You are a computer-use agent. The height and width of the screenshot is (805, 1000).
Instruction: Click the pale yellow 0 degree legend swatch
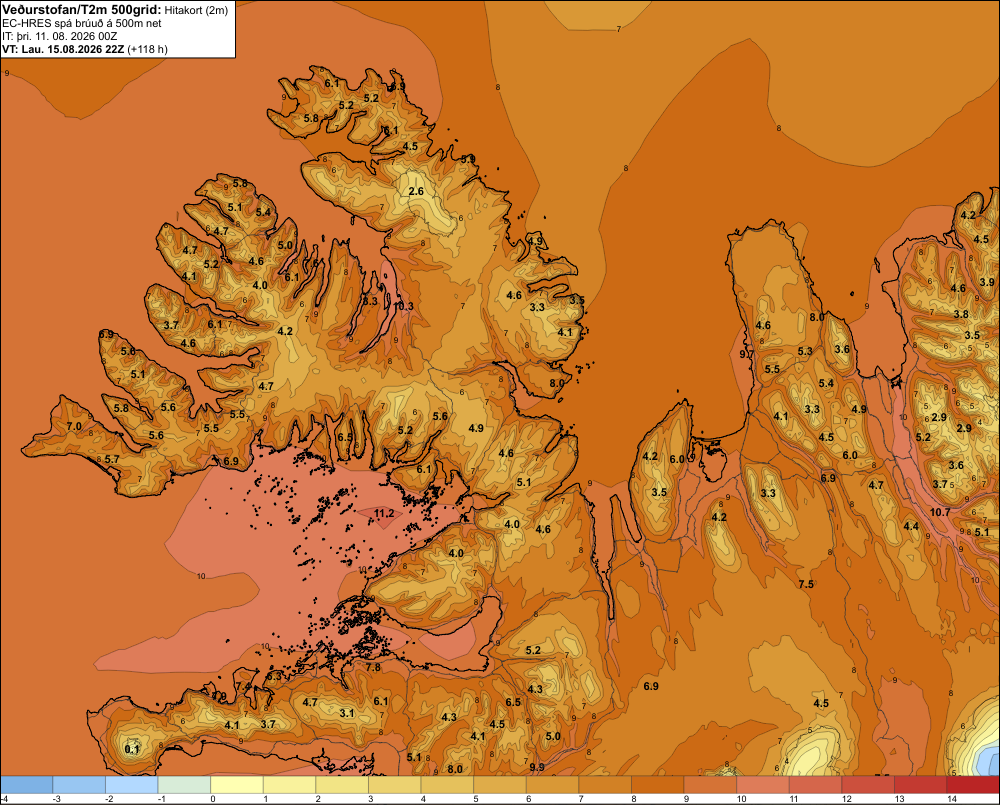[237, 785]
